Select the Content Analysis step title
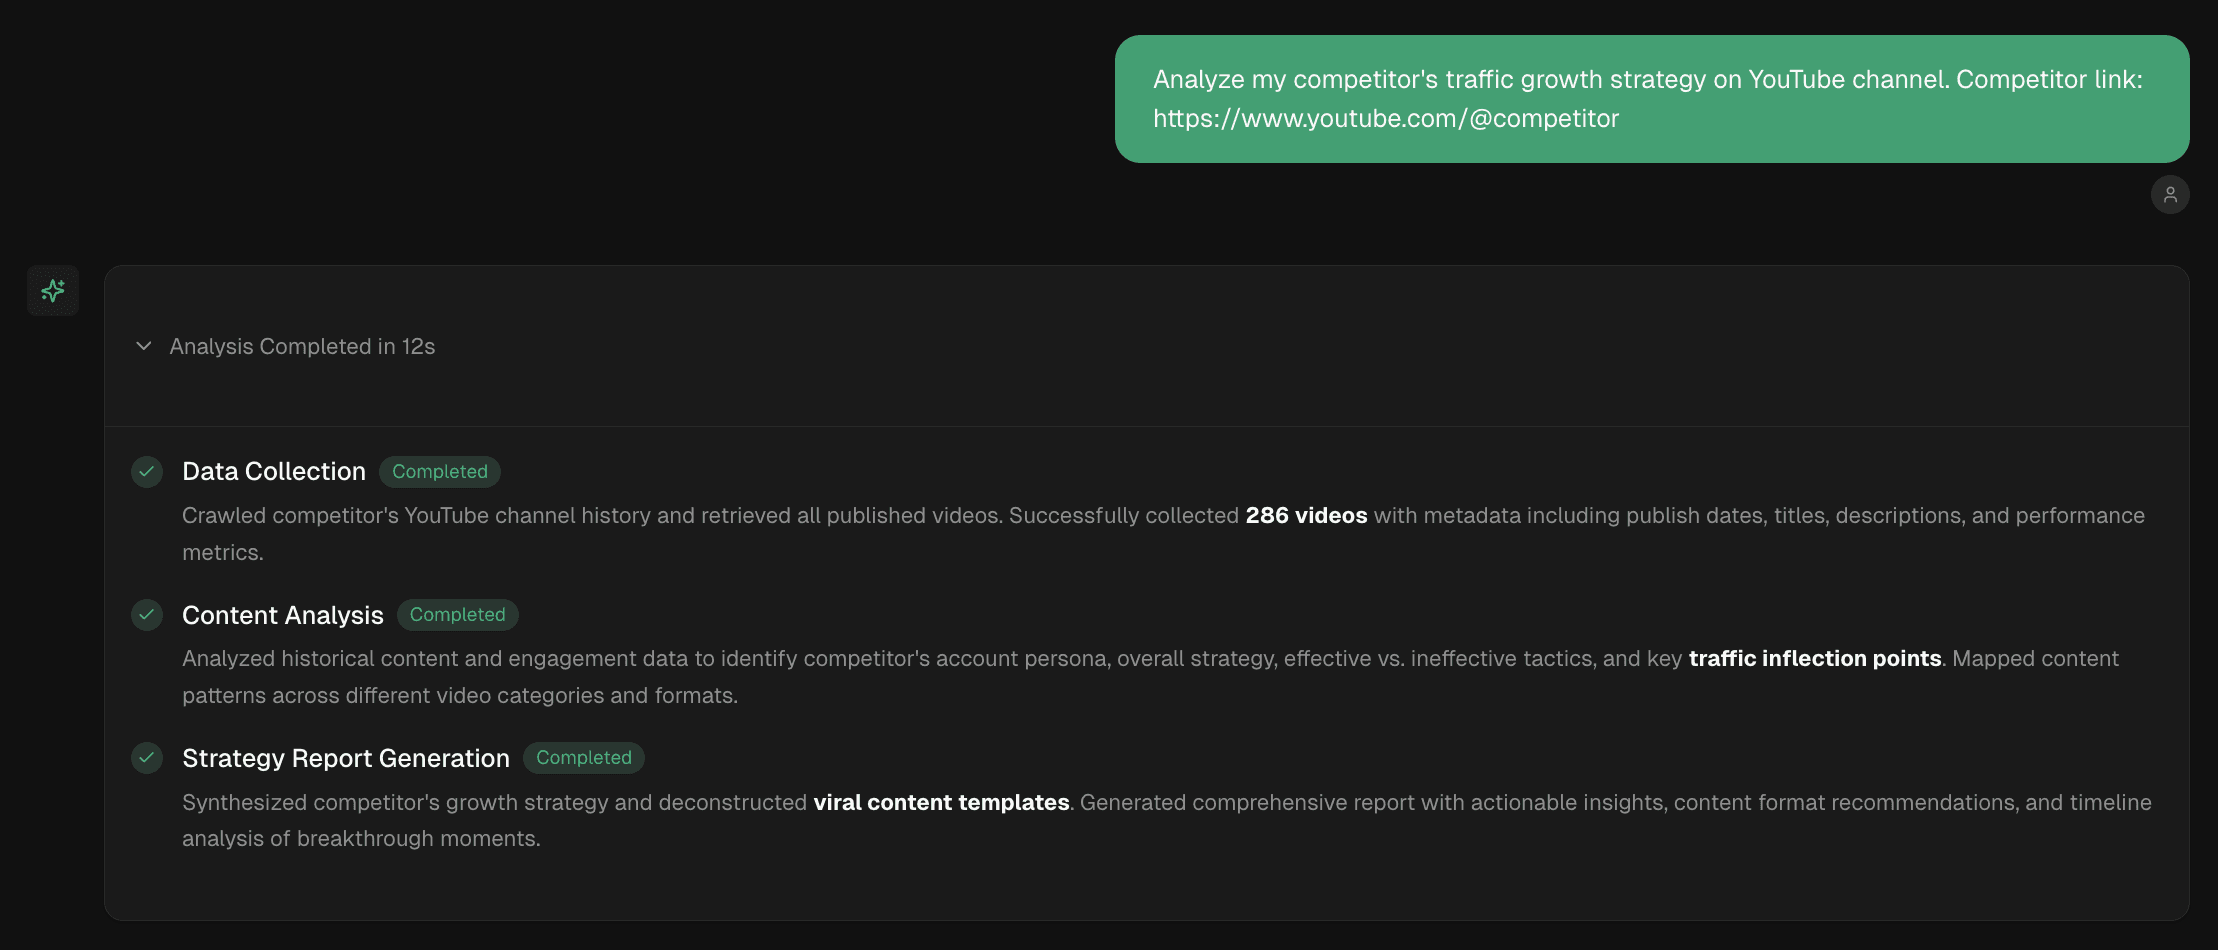The height and width of the screenshot is (950, 2218). pyautogui.click(x=283, y=615)
